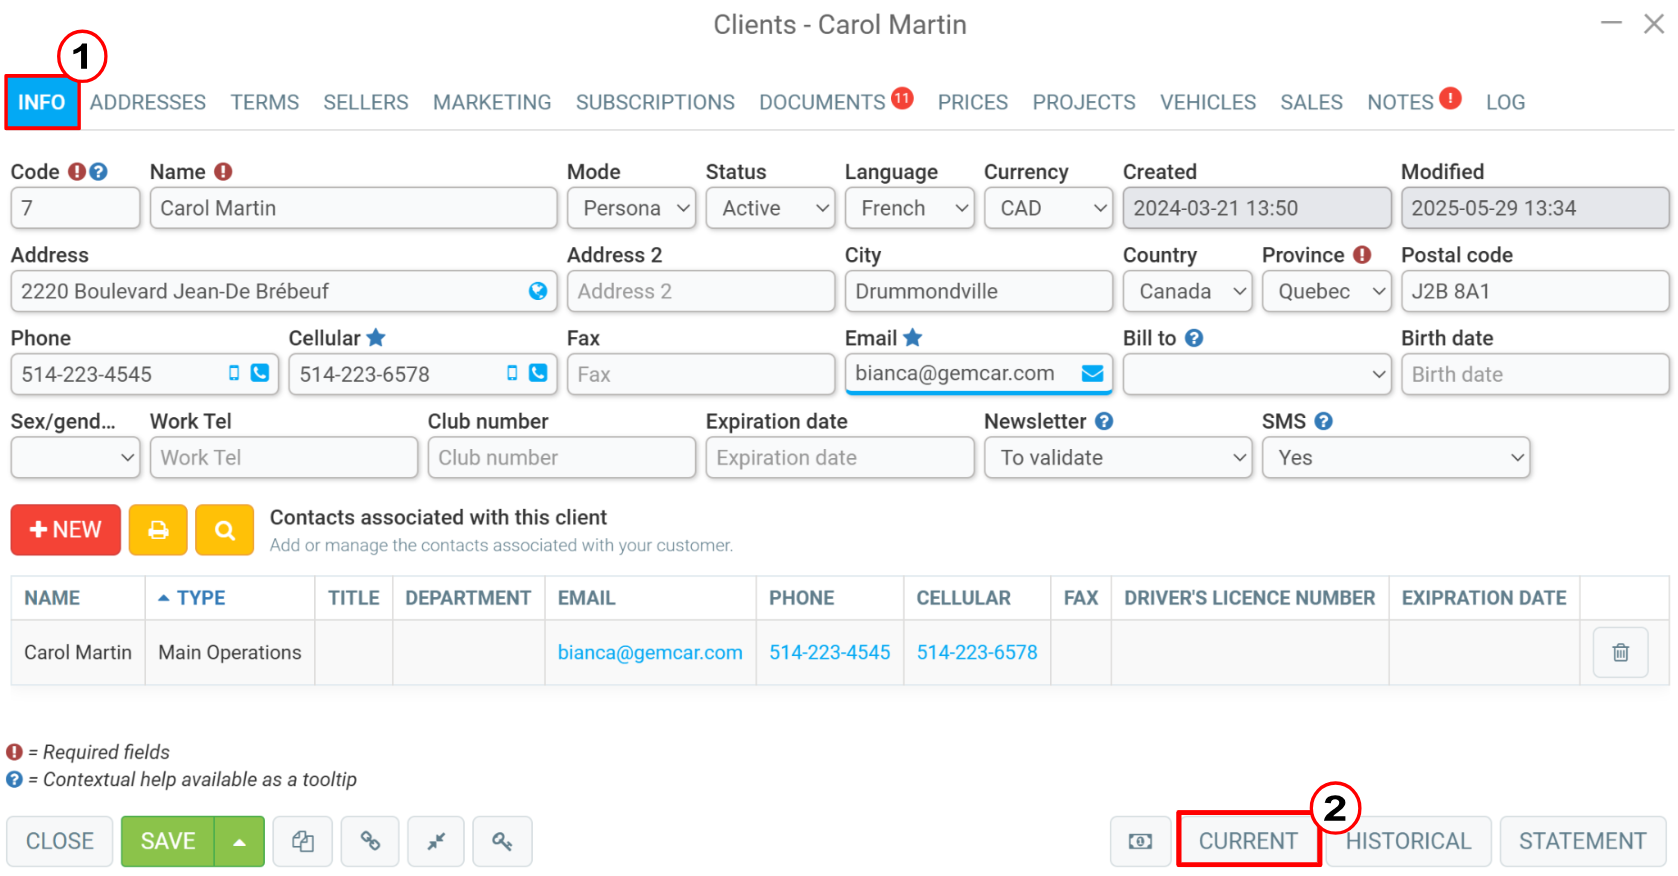Image resolution: width=1678 pixels, height=876 pixels.
Task: Click the orange print contacts icon
Action: (158, 530)
